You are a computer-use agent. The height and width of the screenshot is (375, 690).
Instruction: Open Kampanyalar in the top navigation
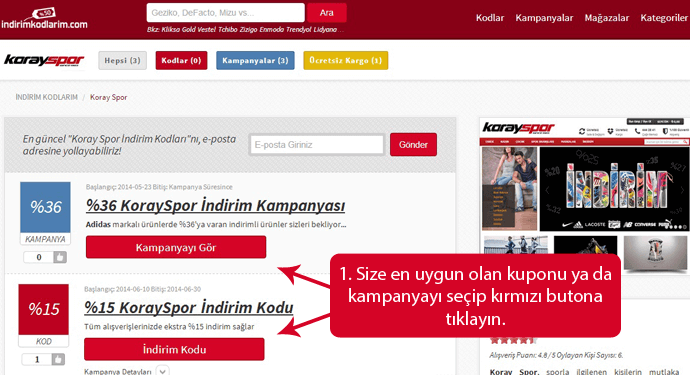tap(544, 18)
